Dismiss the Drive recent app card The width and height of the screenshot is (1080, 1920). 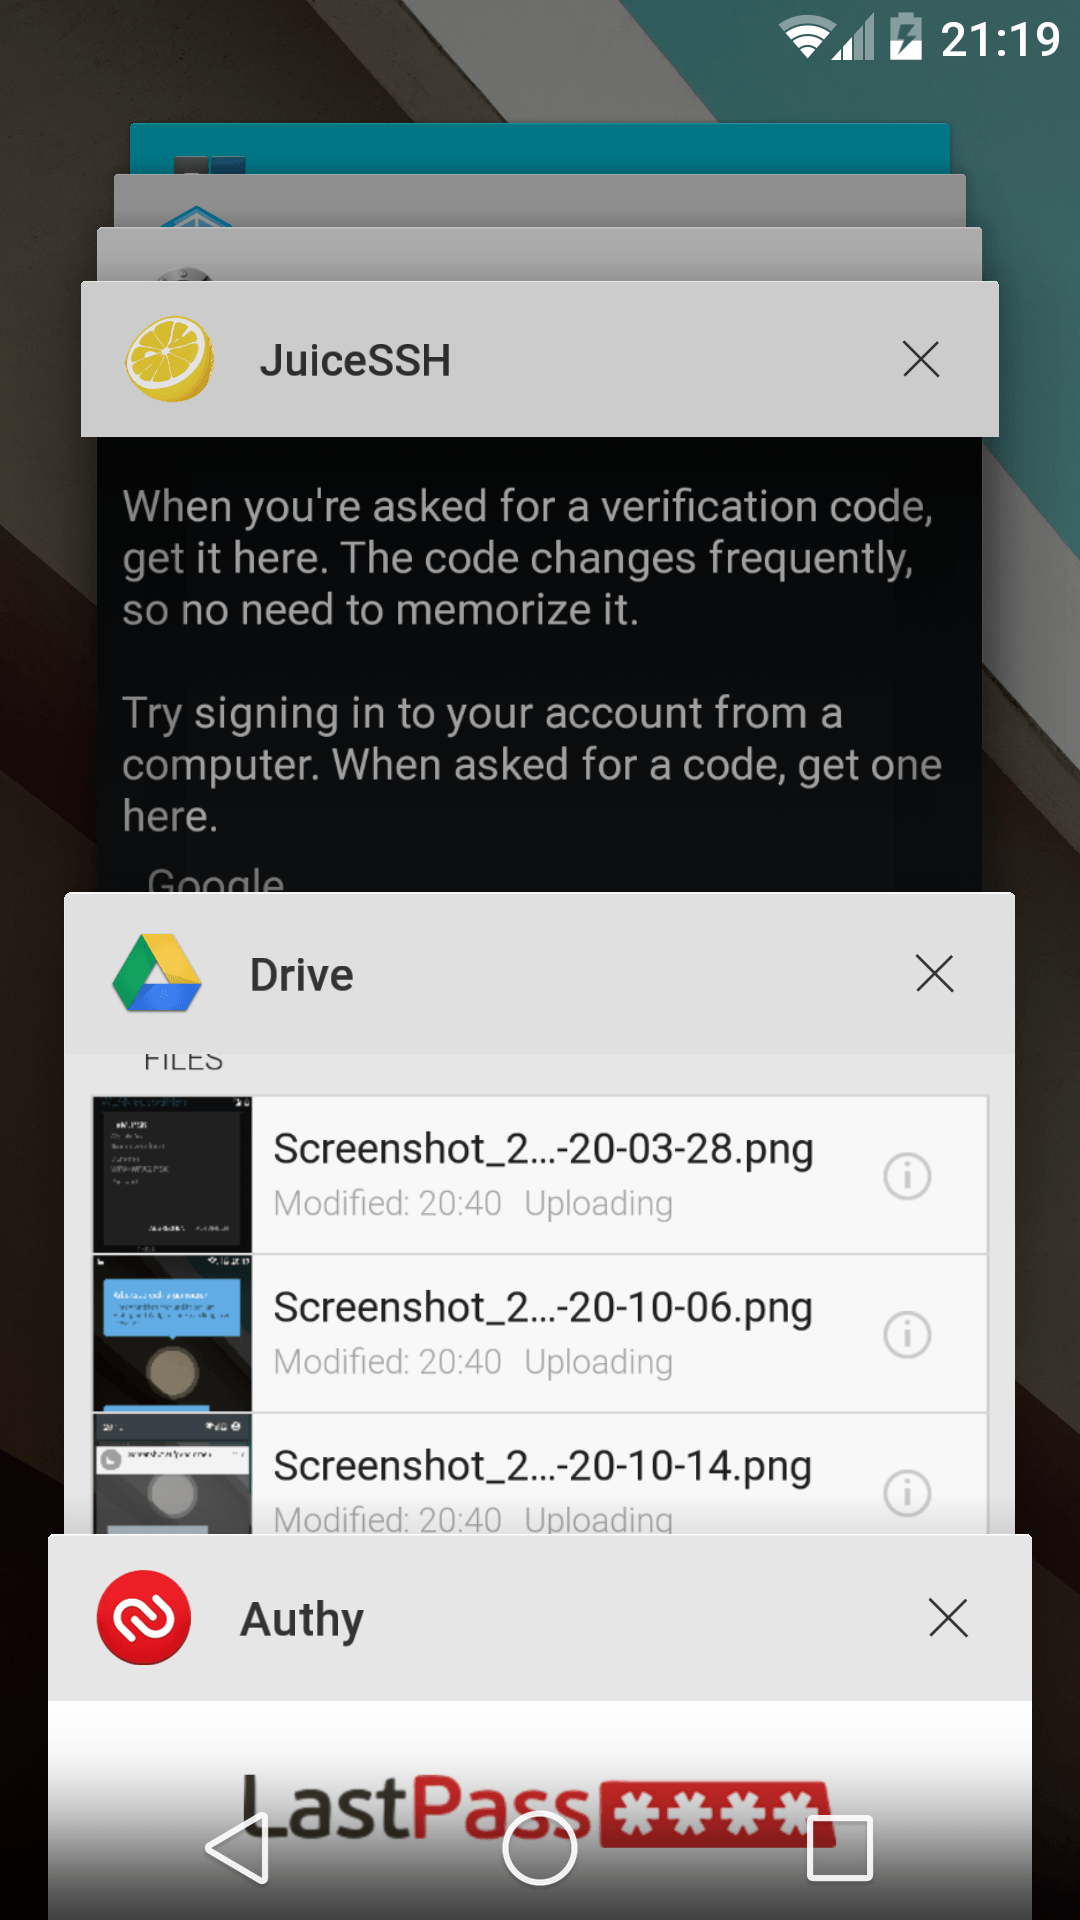point(934,973)
